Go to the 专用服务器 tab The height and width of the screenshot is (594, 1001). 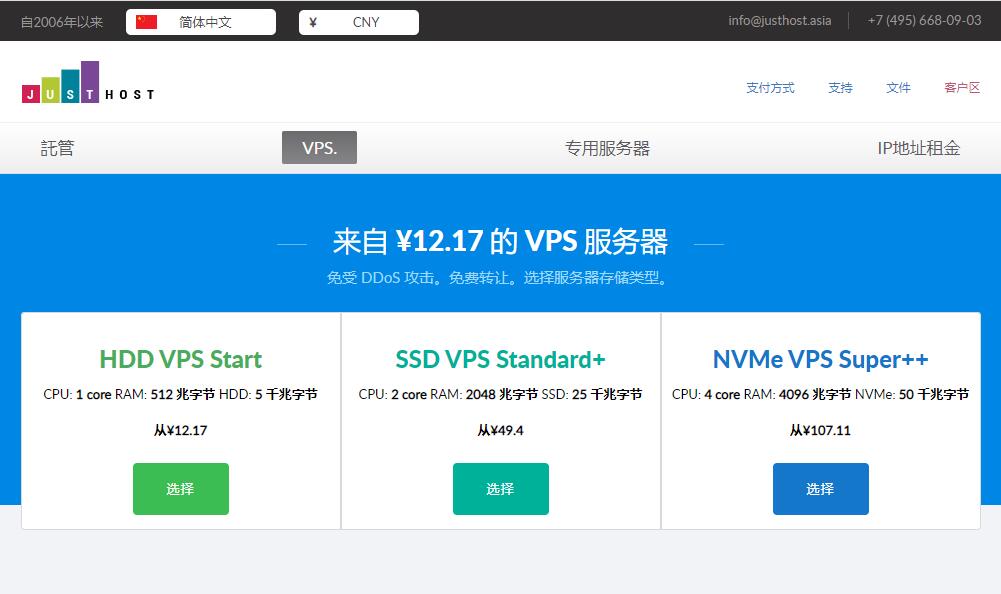click(607, 148)
